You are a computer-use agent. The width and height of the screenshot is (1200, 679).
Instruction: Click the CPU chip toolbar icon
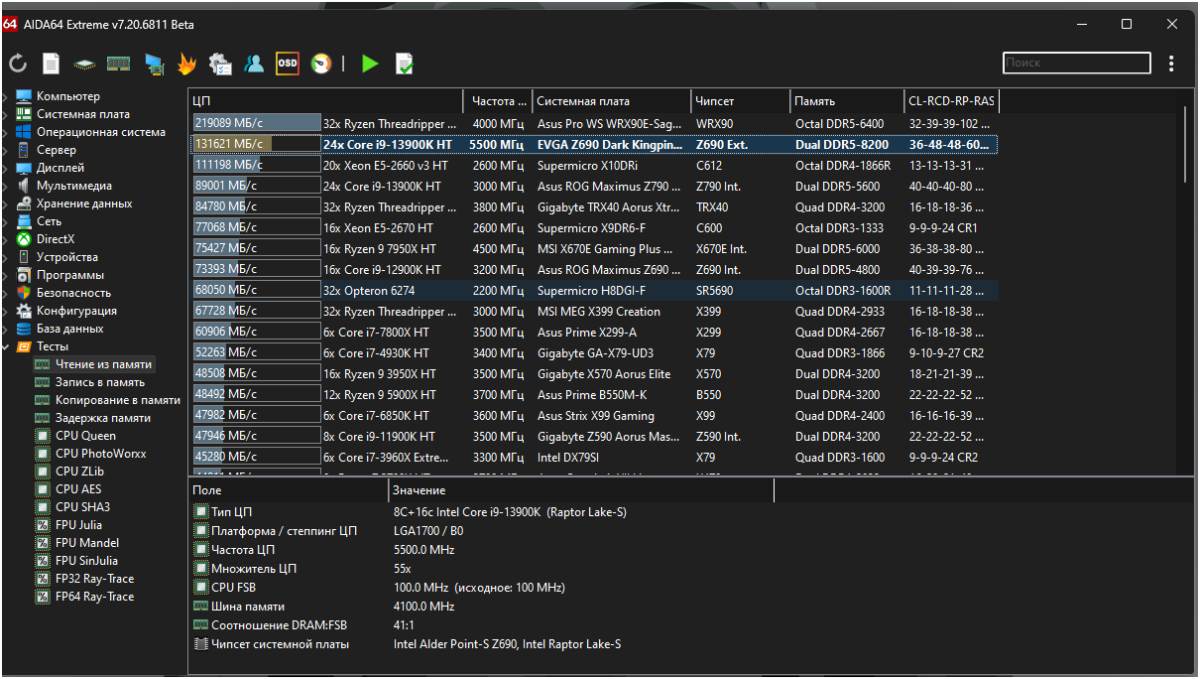point(85,64)
